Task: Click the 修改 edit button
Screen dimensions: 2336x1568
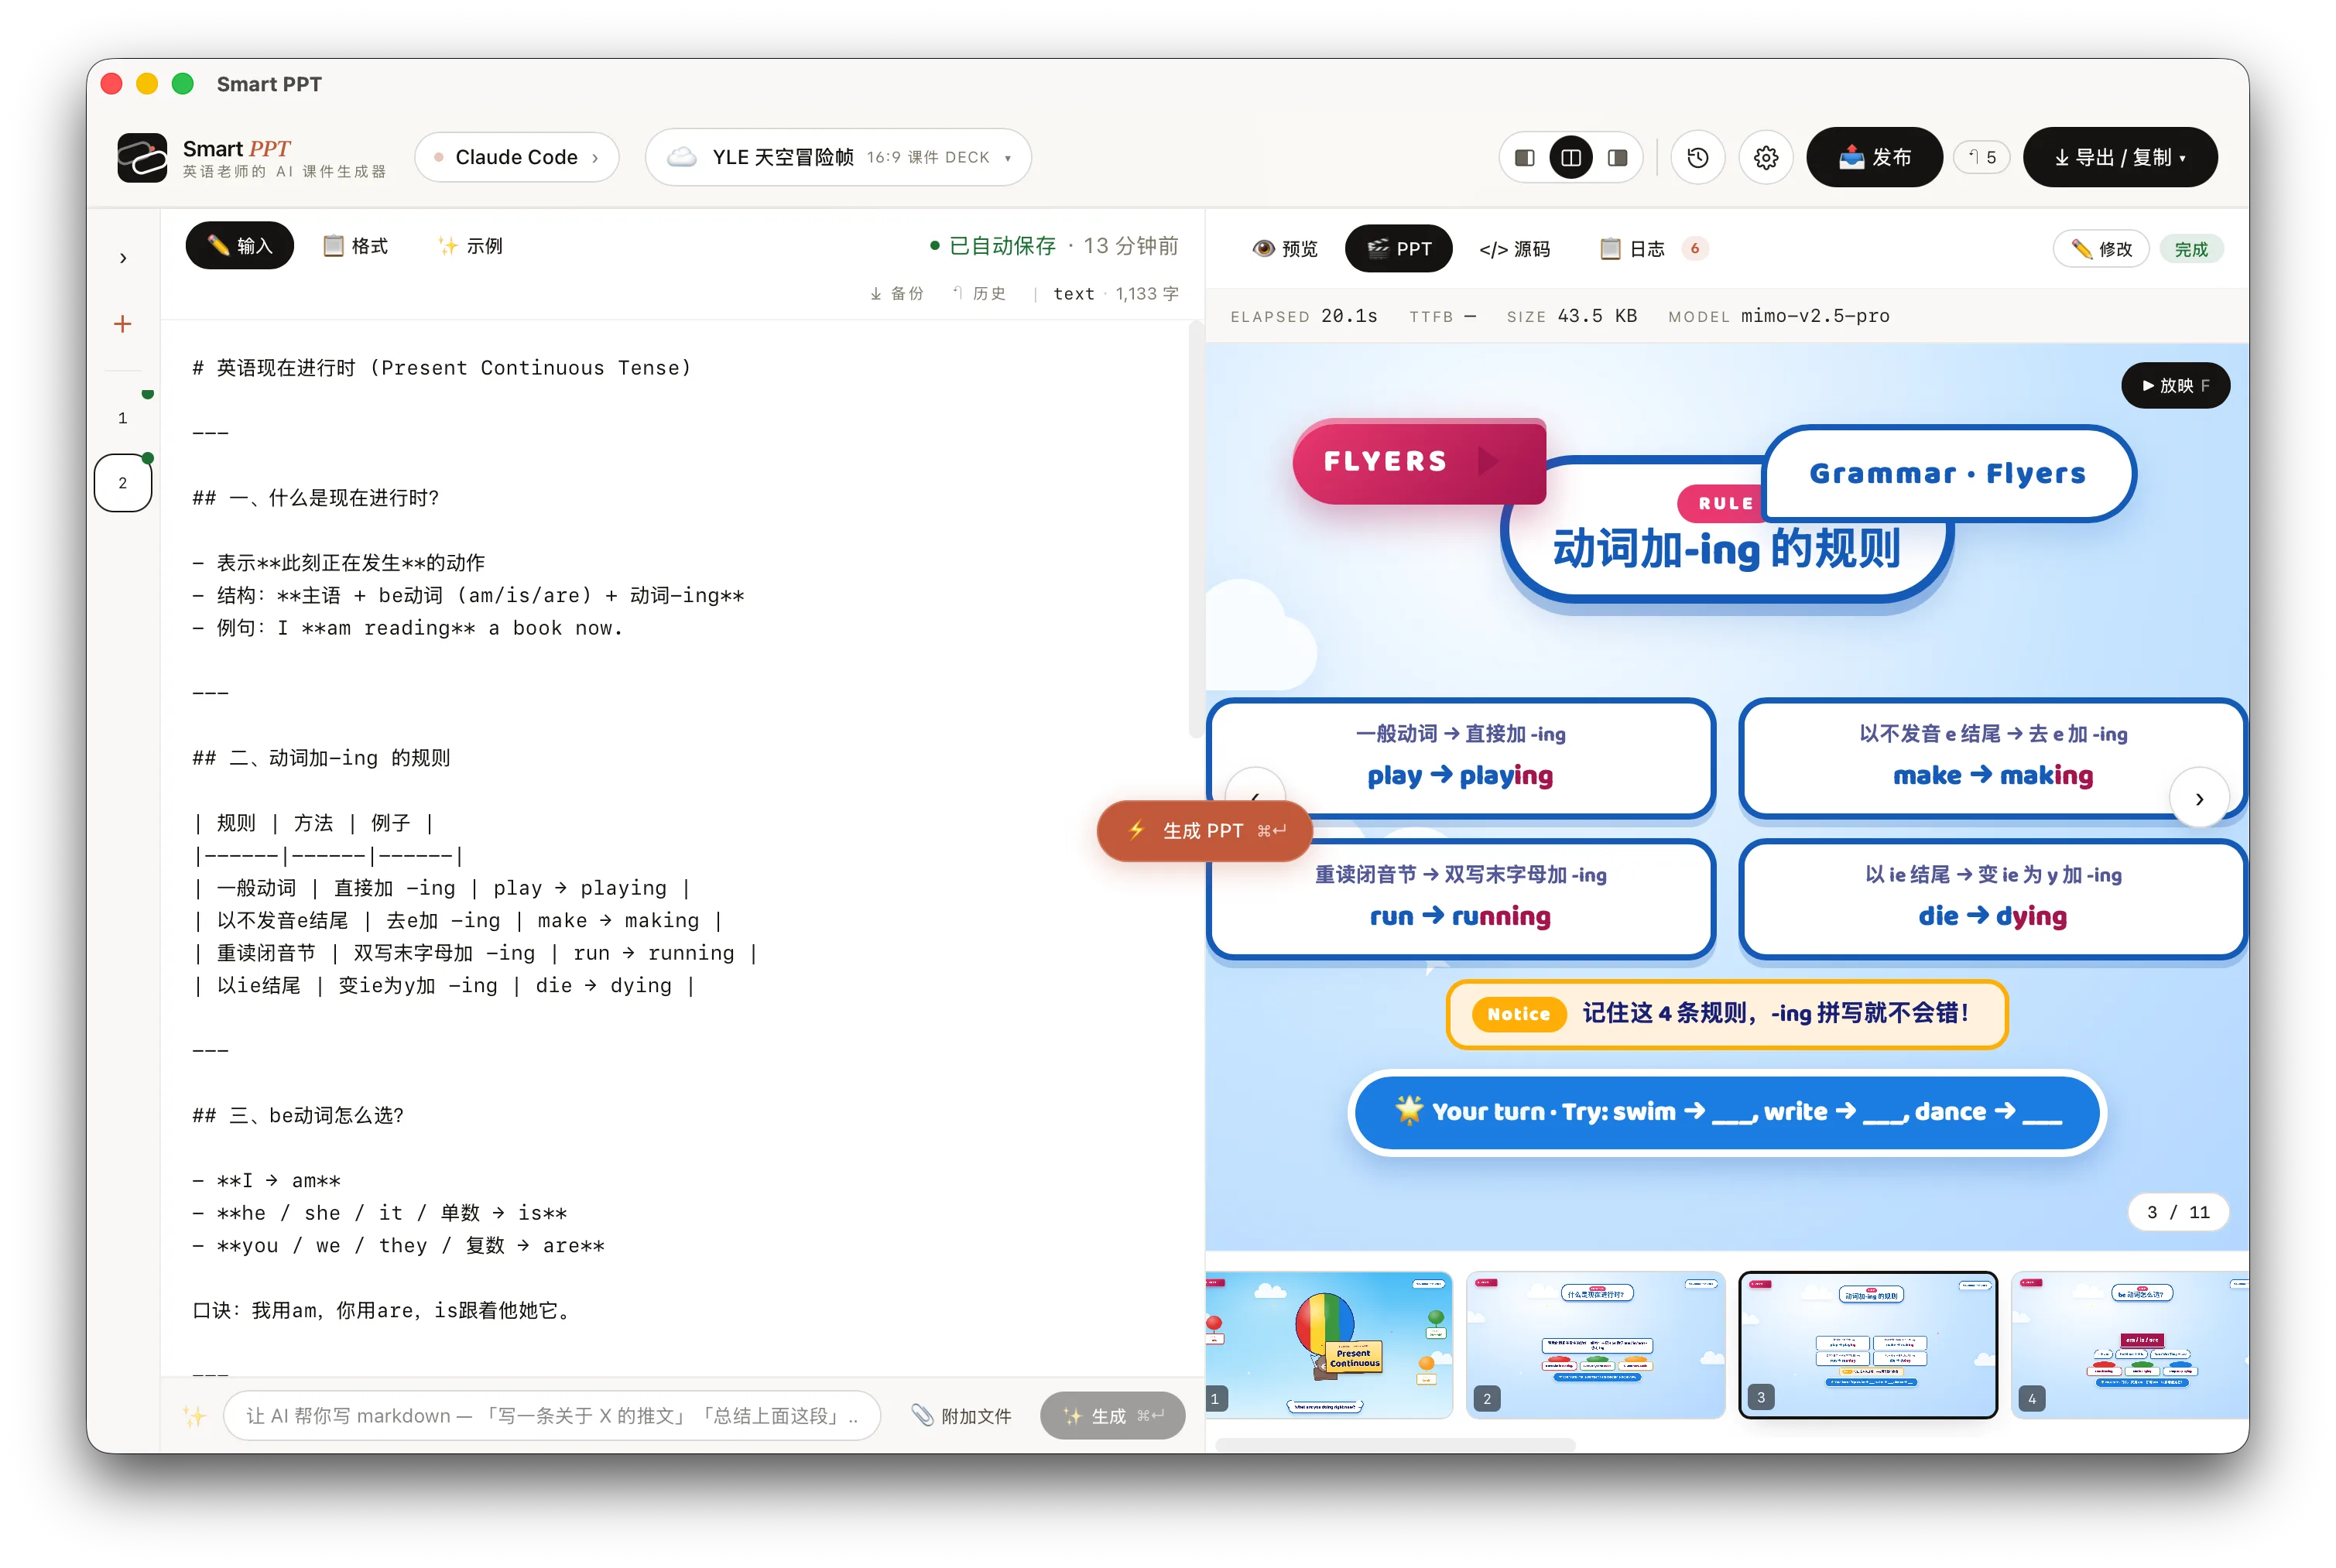Action: [x=2101, y=249]
